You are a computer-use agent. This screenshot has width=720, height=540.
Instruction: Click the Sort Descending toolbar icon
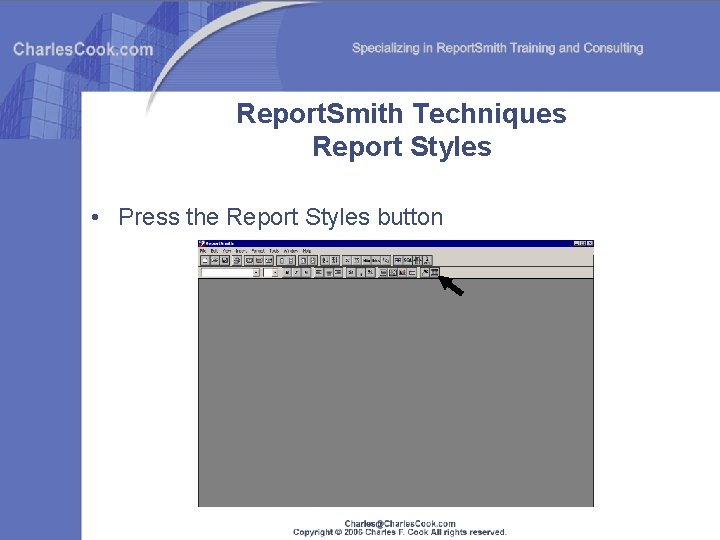335,260
